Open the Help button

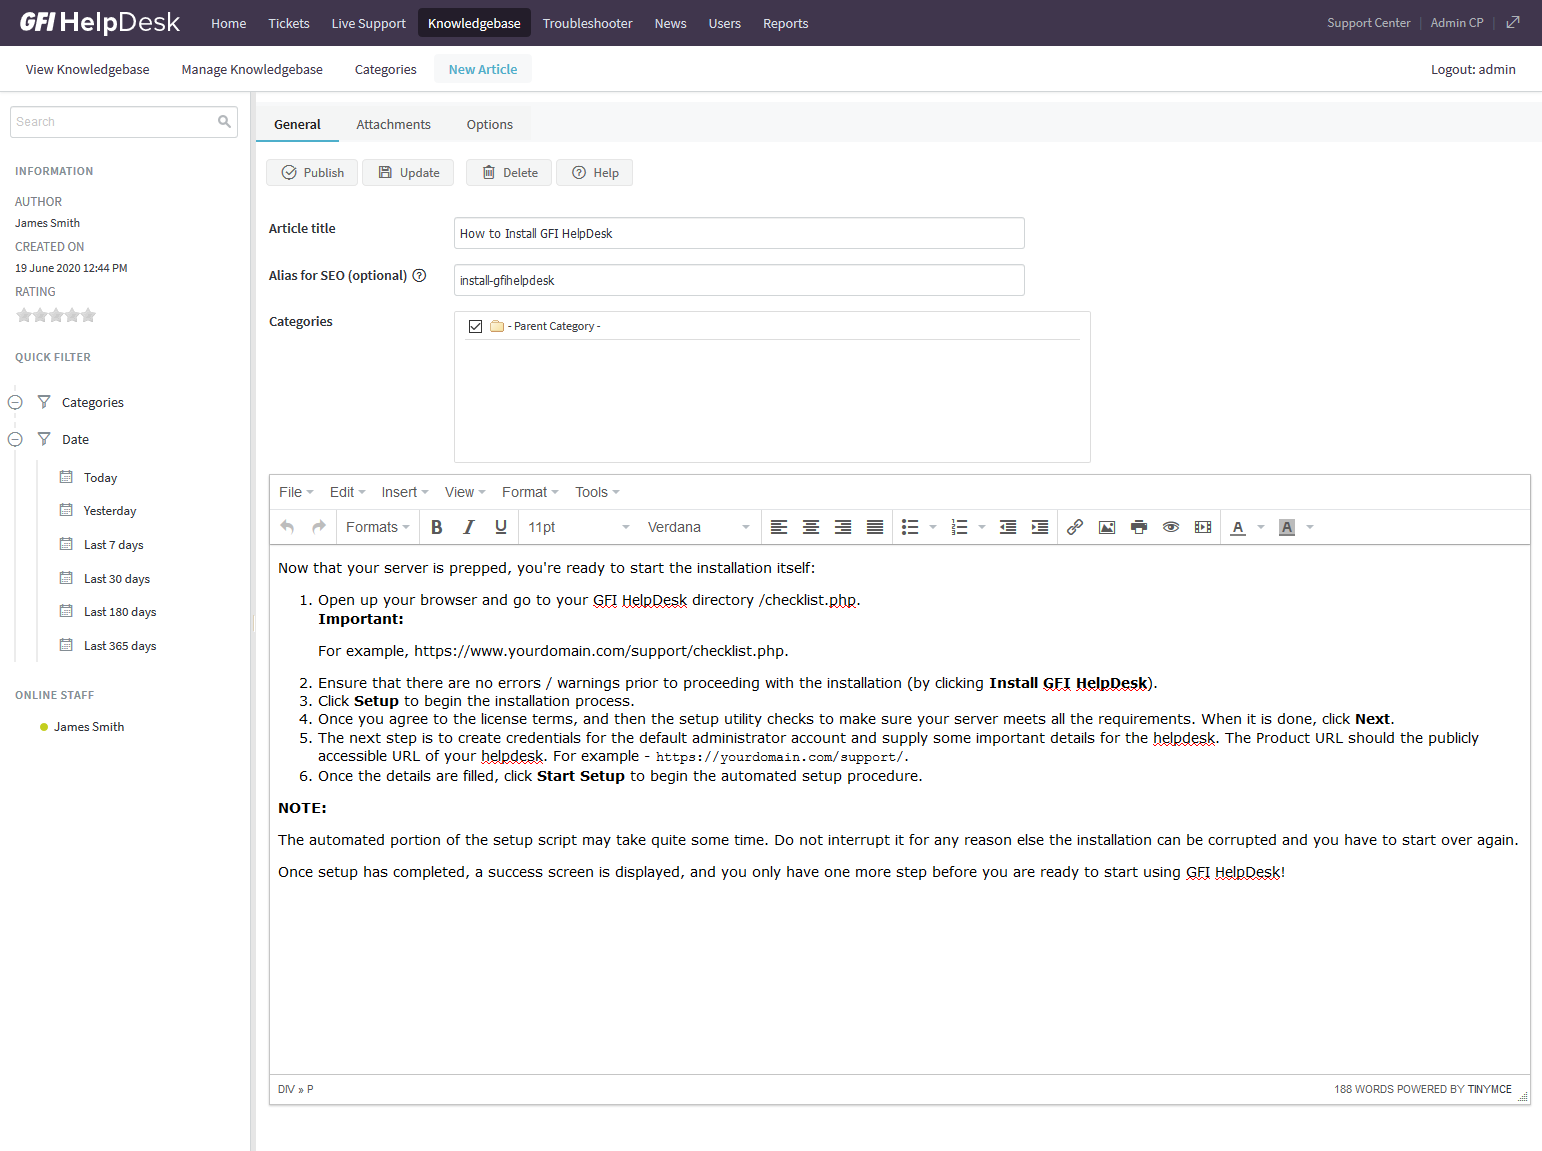click(x=594, y=172)
